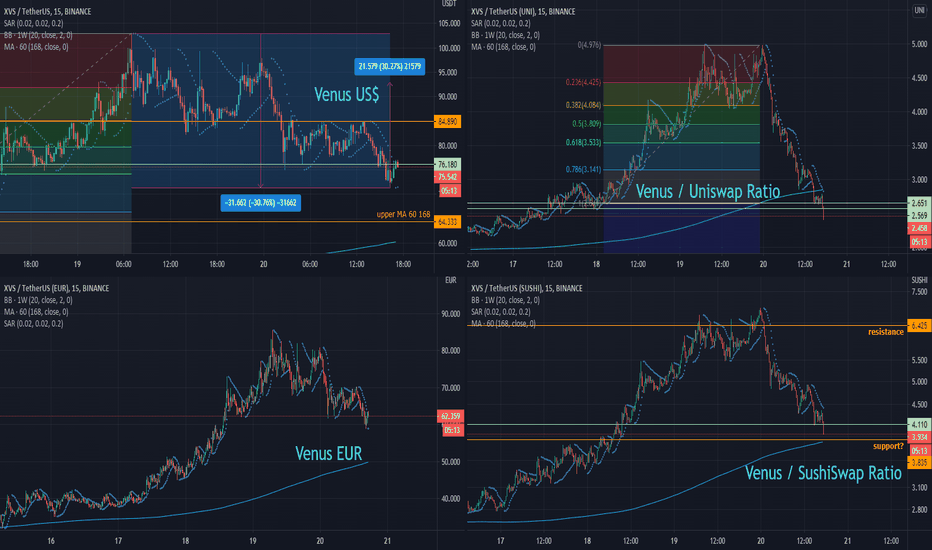Click the XVS / TetherUS, 15, BINANCE chart title
Image resolution: width=932 pixels, height=550 pixels.
coord(48,11)
